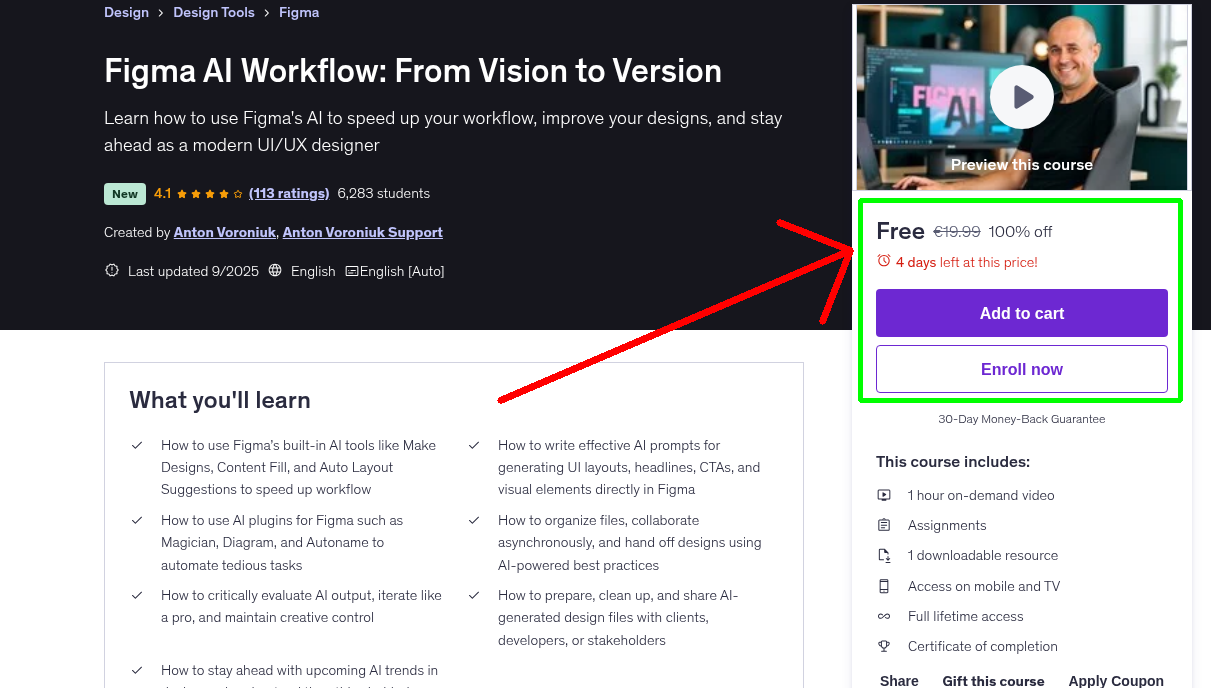1211x688 pixels.
Task: Click '6,283 students' text
Action: (x=384, y=194)
